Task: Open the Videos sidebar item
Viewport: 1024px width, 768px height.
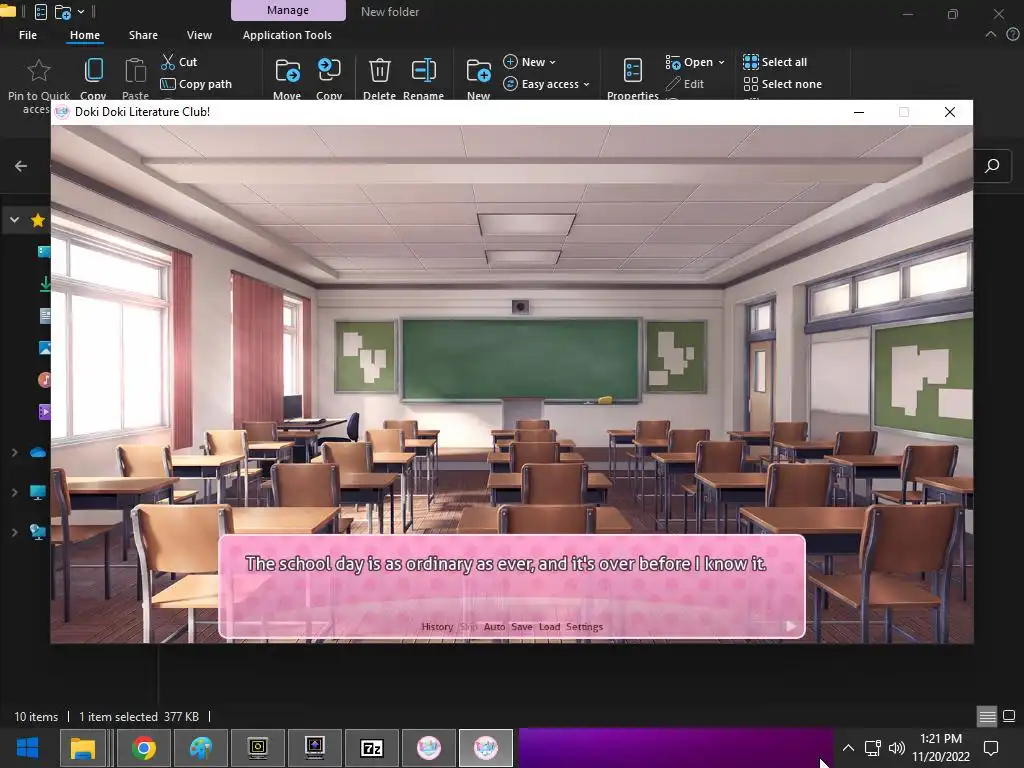Action: tap(44, 411)
